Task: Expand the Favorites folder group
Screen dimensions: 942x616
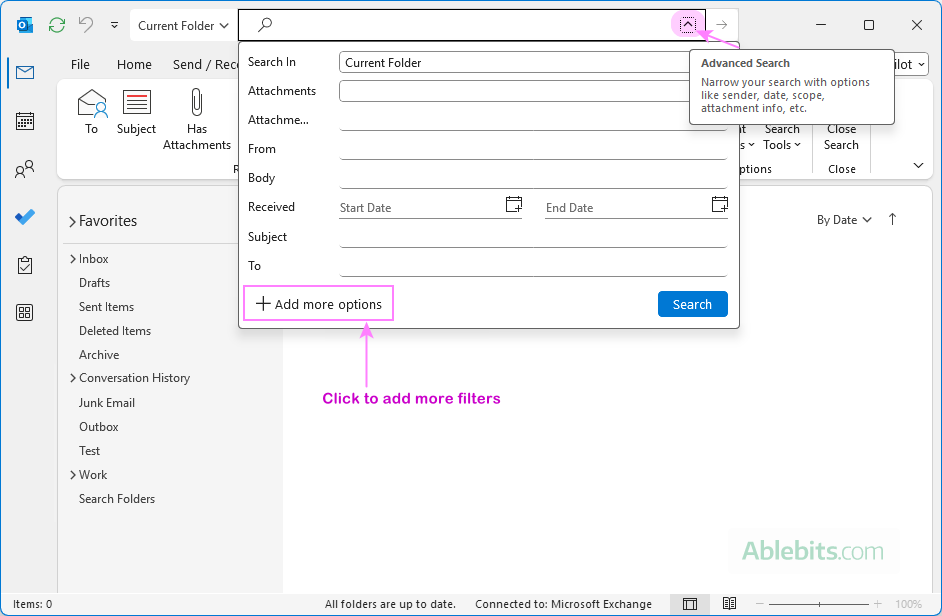Action: (x=73, y=222)
